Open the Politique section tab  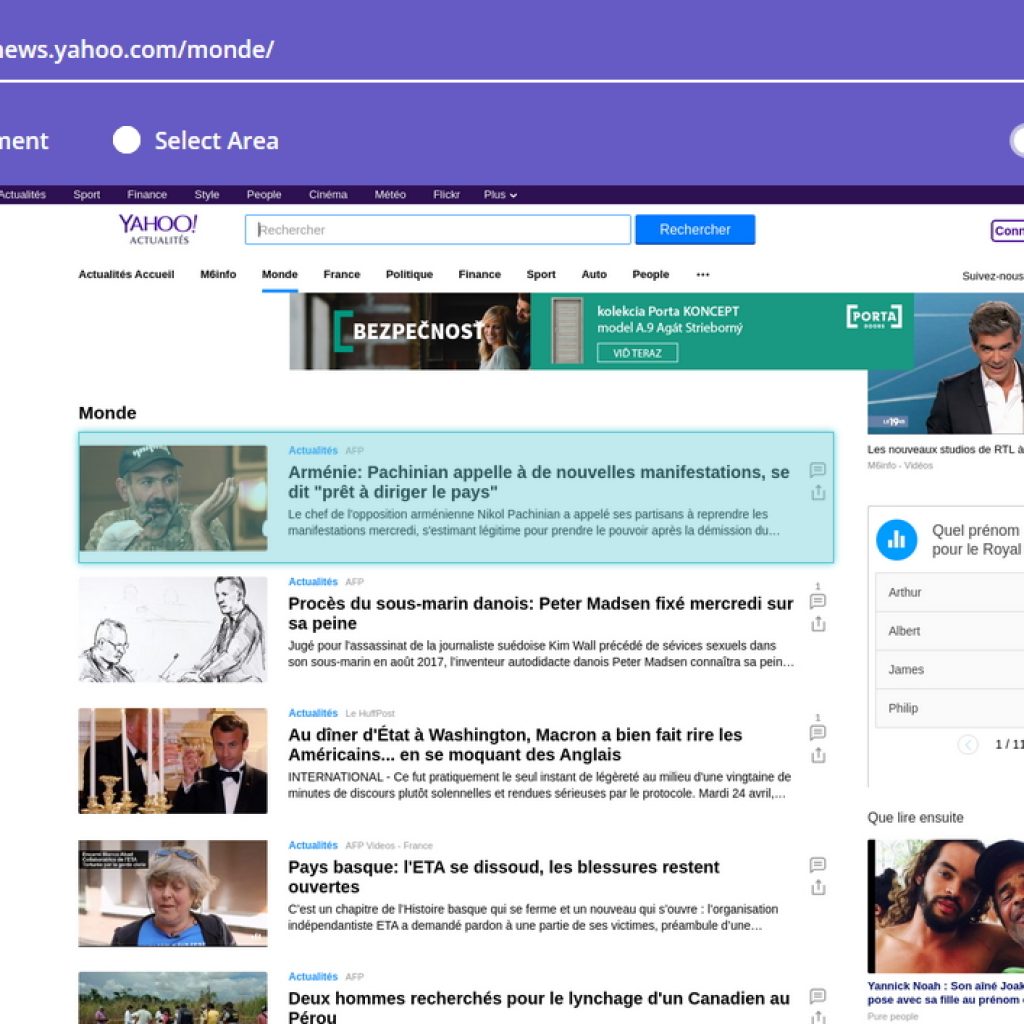tap(409, 274)
